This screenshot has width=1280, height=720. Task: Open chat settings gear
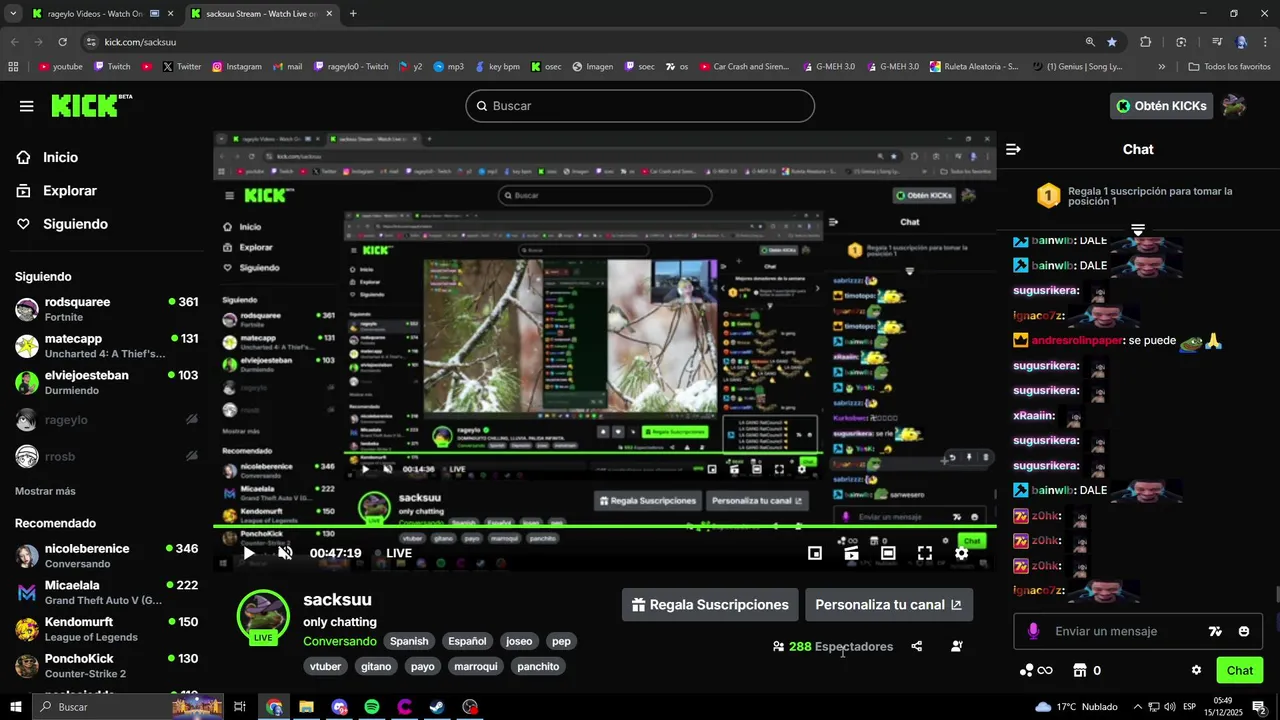coord(1196,670)
